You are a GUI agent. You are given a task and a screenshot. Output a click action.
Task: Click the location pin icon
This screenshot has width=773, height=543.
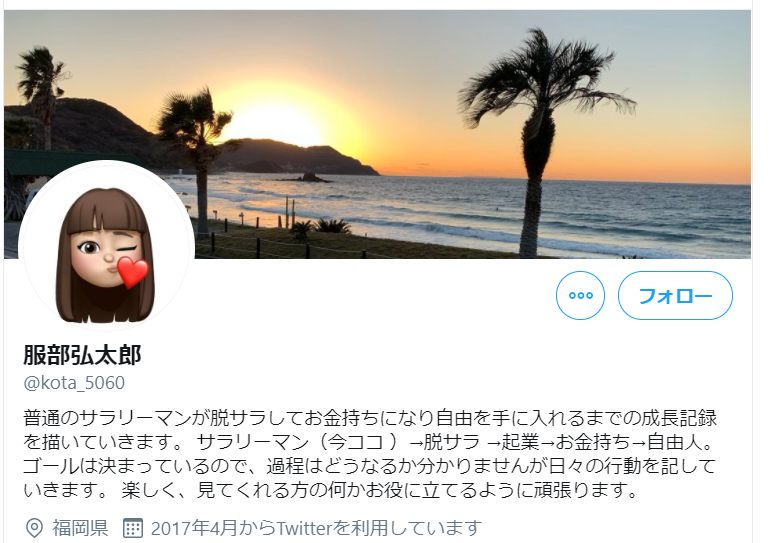(34, 528)
